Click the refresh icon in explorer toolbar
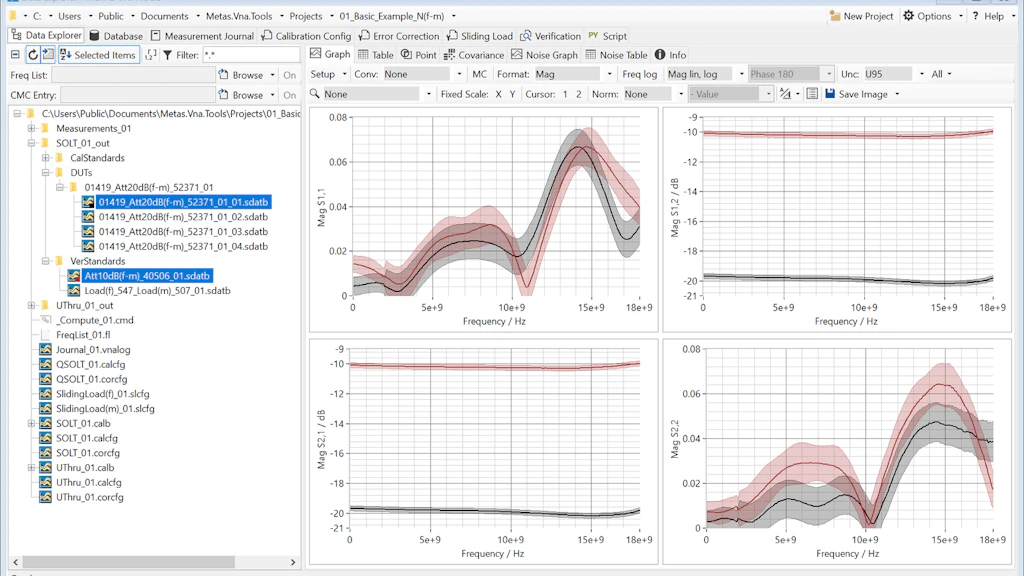The image size is (1024, 576). 33,55
